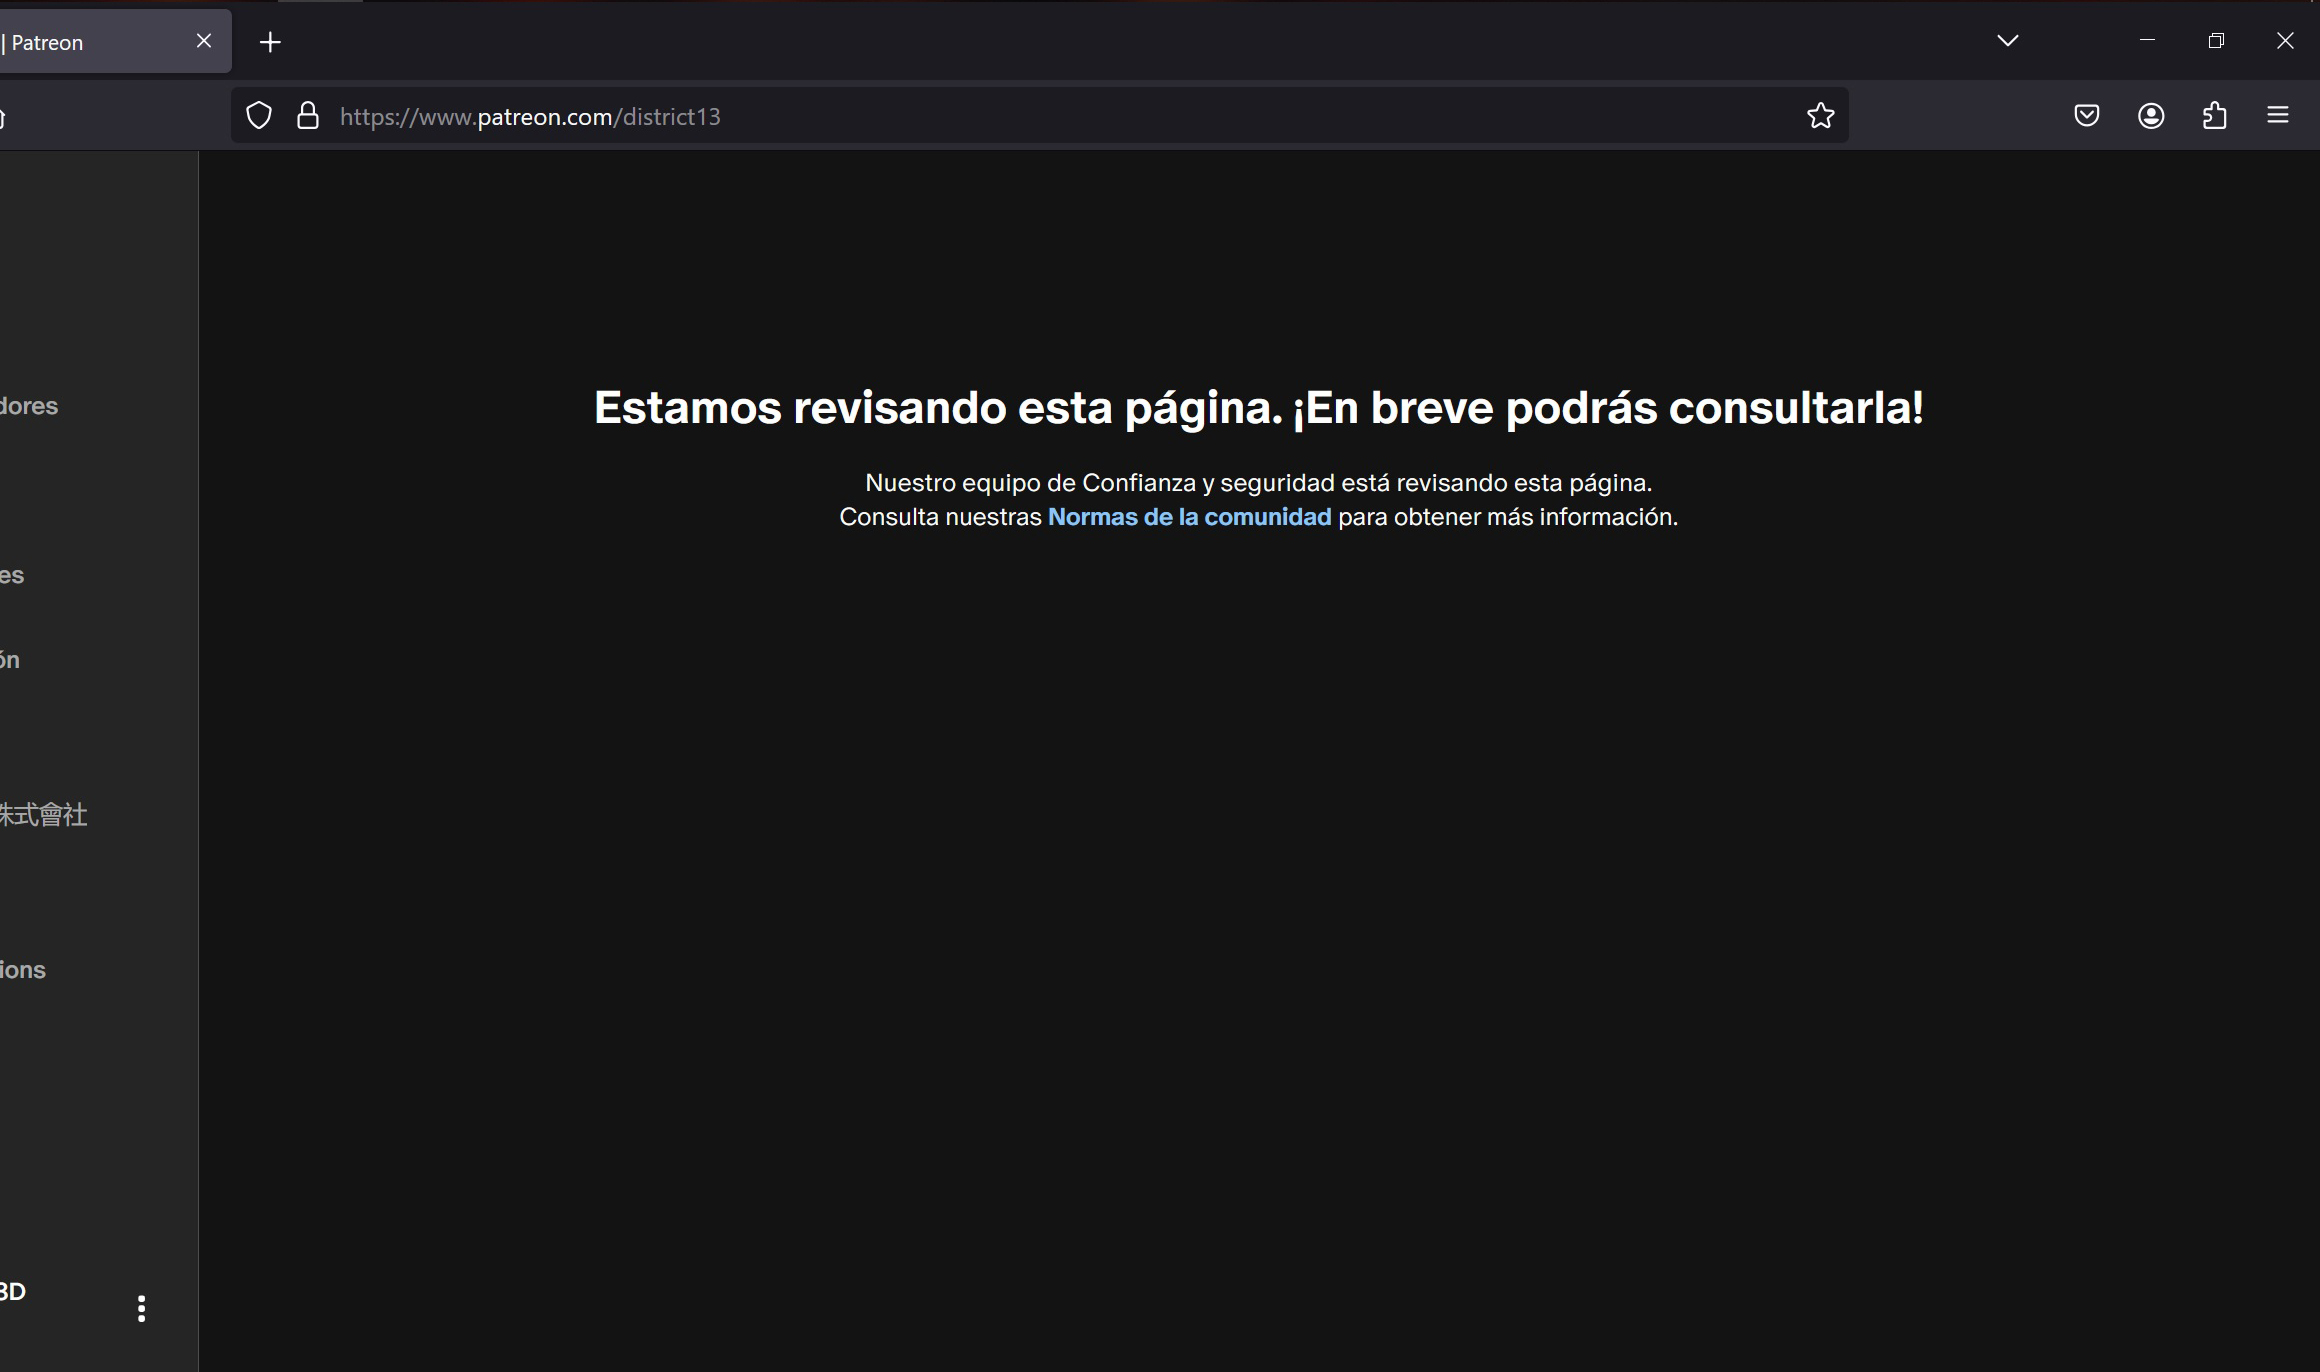The width and height of the screenshot is (2320, 1372).
Task: Expand the list all tabs chevron
Action: [x=2007, y=41]
